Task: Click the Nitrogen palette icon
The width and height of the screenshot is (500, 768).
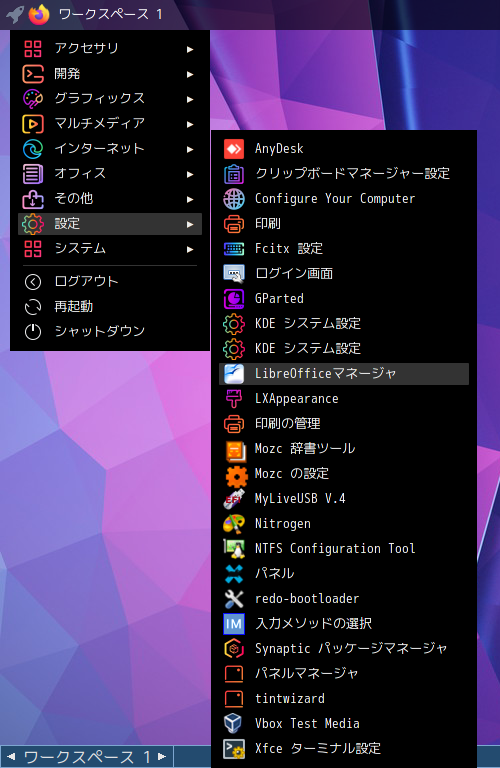Action: pyautogui.click(x=234, y=524)
